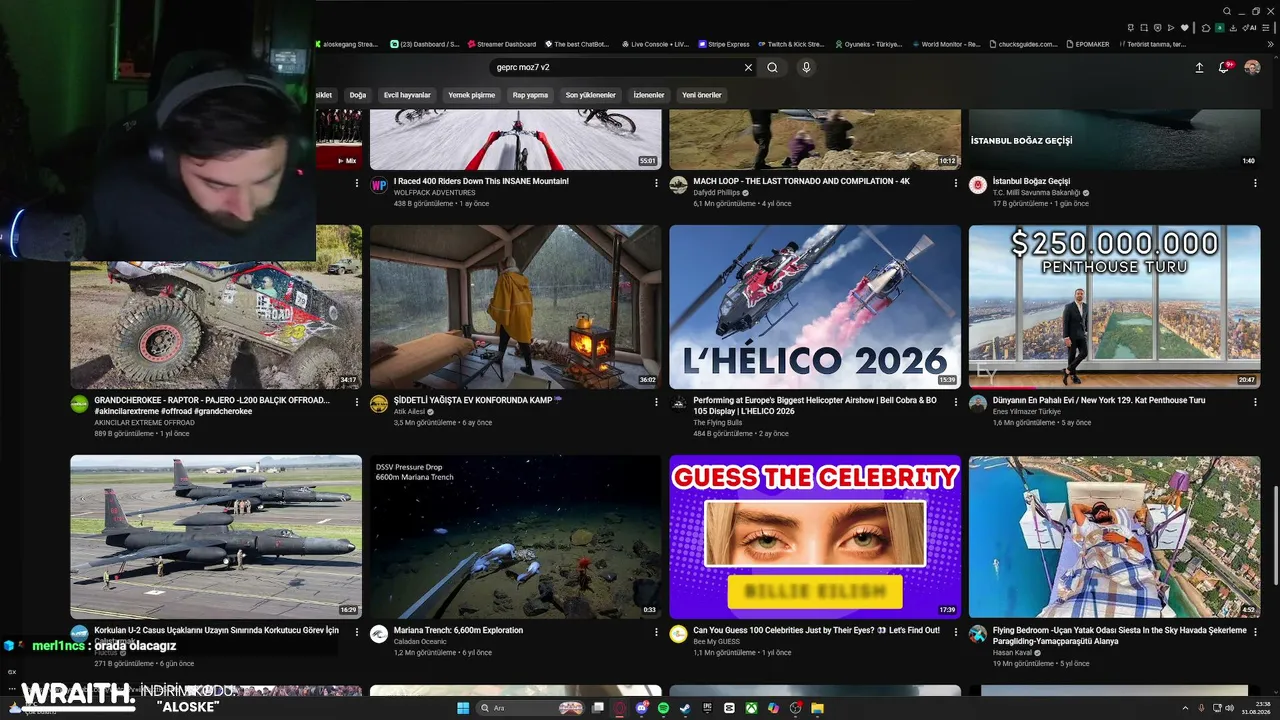Open Atik Ailesi channel avatar
1280x720 pixels.
379,404
